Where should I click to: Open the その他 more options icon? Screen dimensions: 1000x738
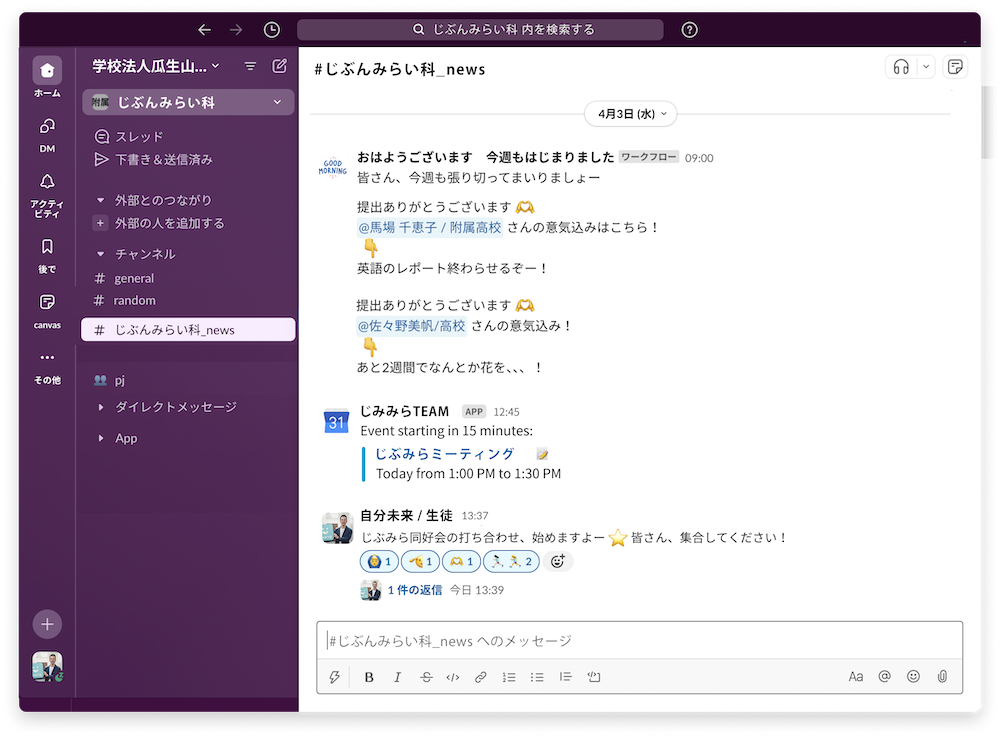tap(47, 357)
